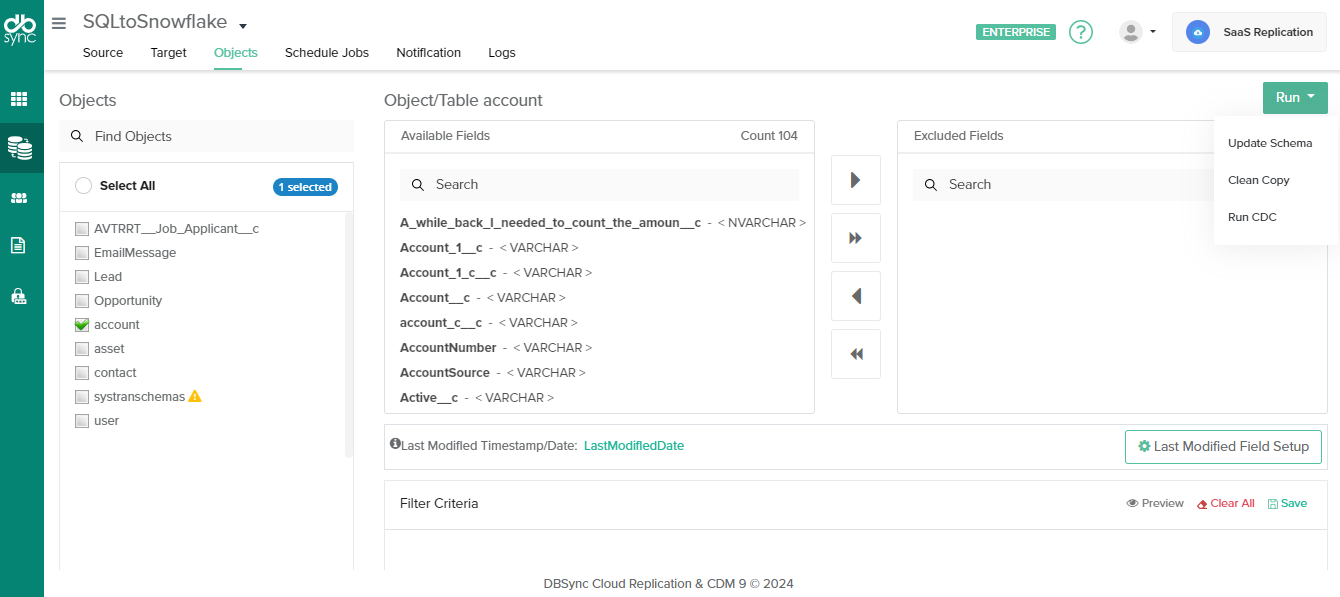Move all fields to excluded with double right arrow
This screenshot has height=597, width=1340.
click(x=856, y=238)
